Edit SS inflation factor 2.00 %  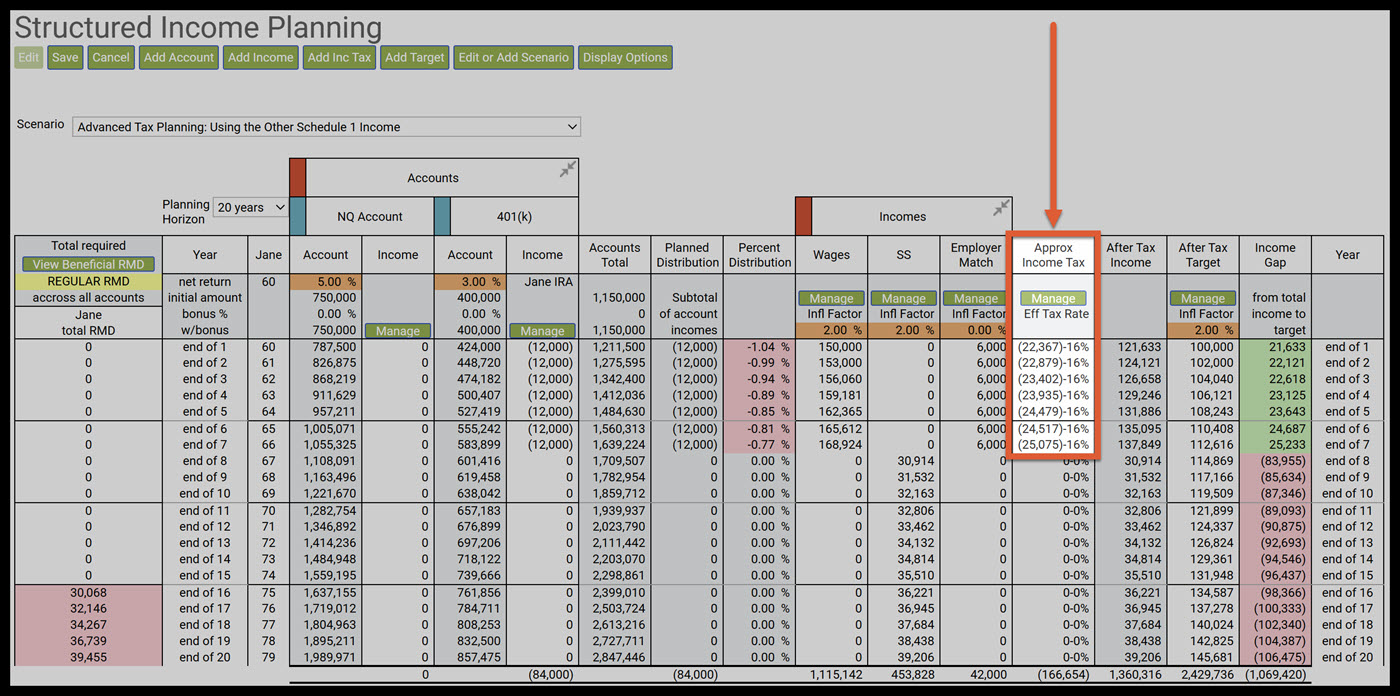click(x=904, y=330)
